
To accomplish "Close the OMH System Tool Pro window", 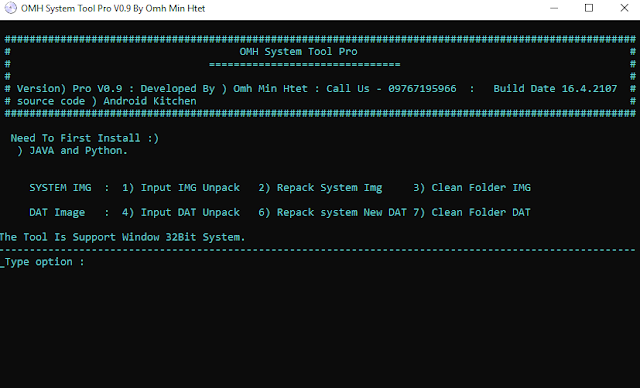I will coord(624,8).
